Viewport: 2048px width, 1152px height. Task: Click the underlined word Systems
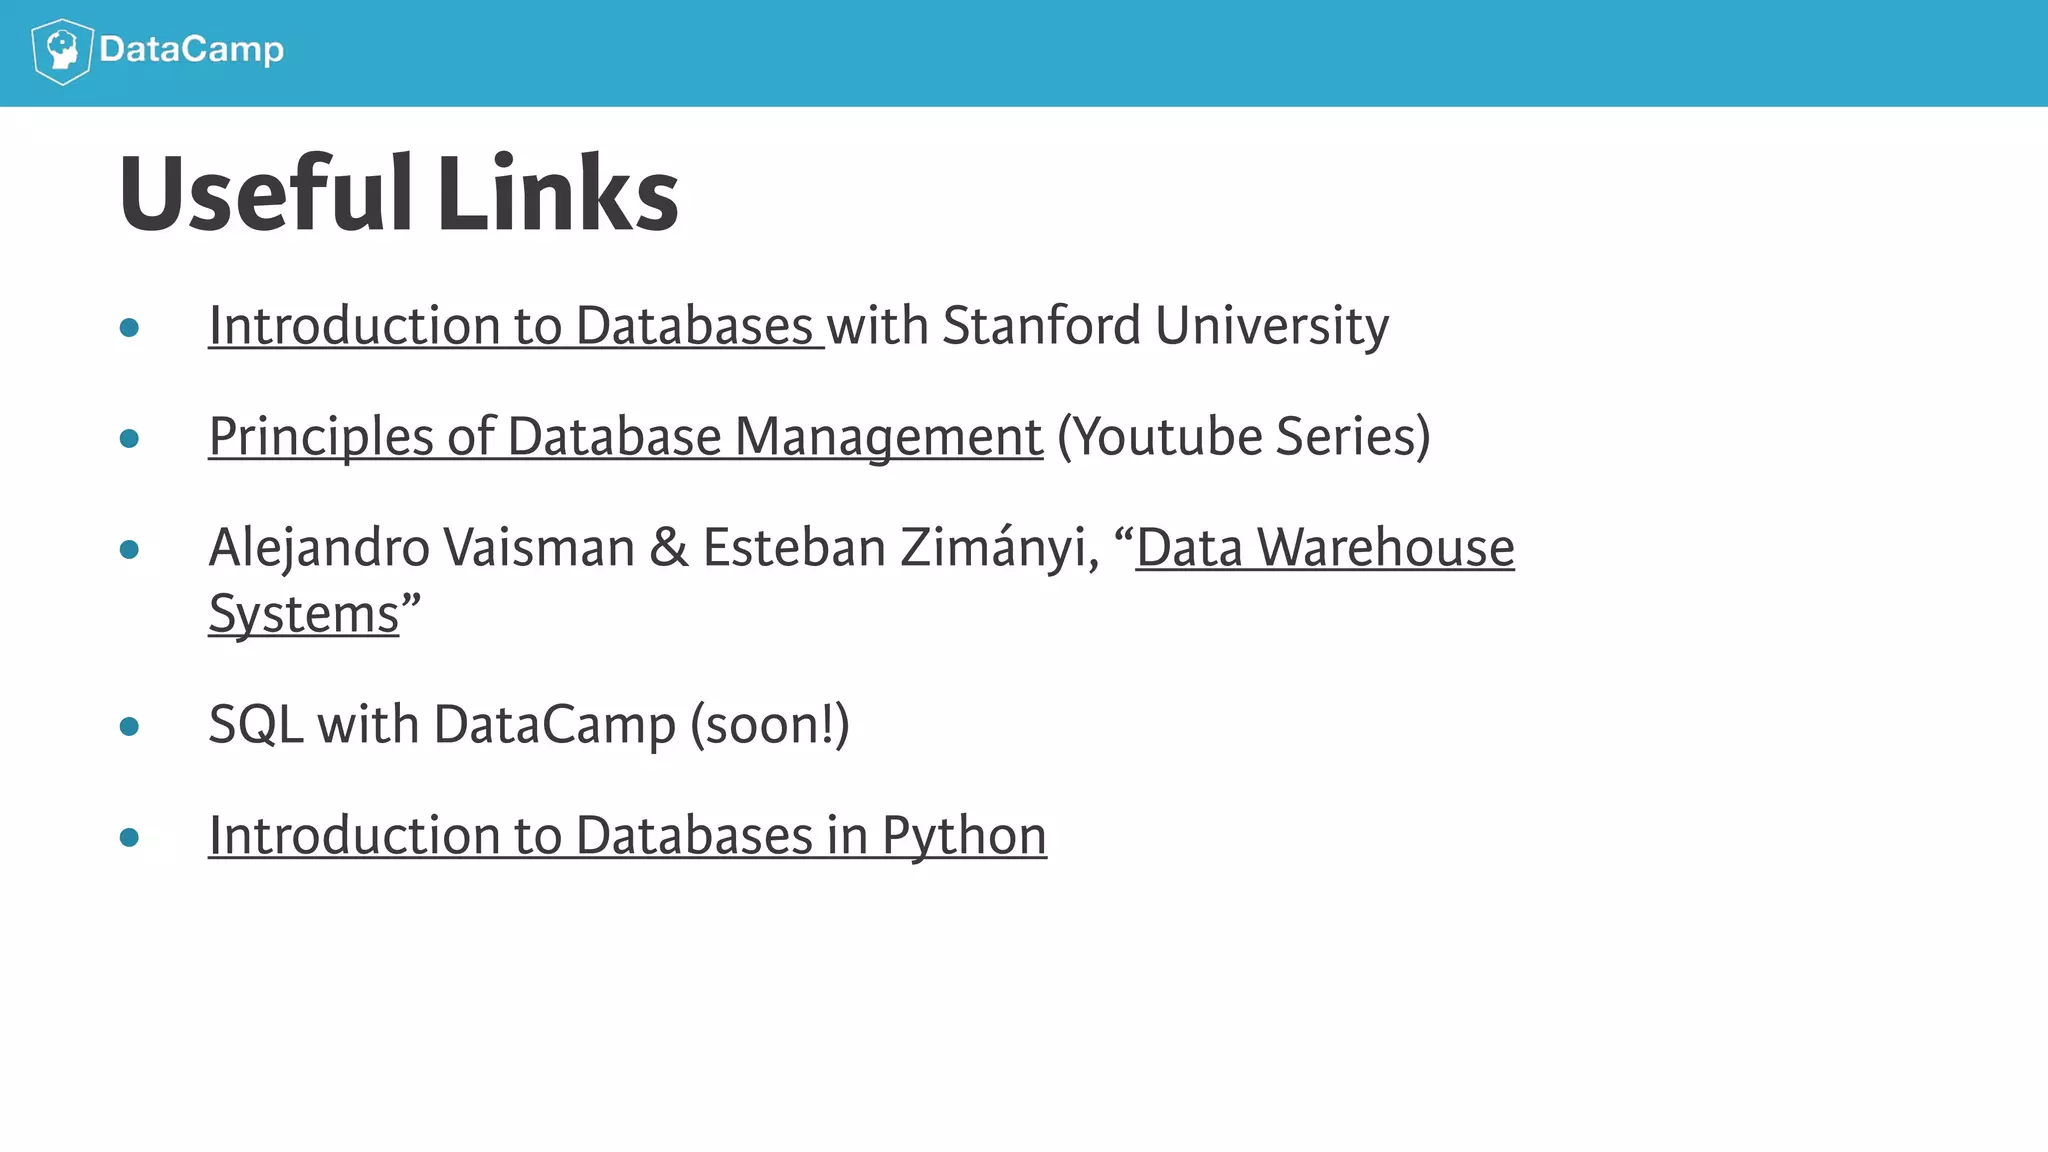click(303, 614)
